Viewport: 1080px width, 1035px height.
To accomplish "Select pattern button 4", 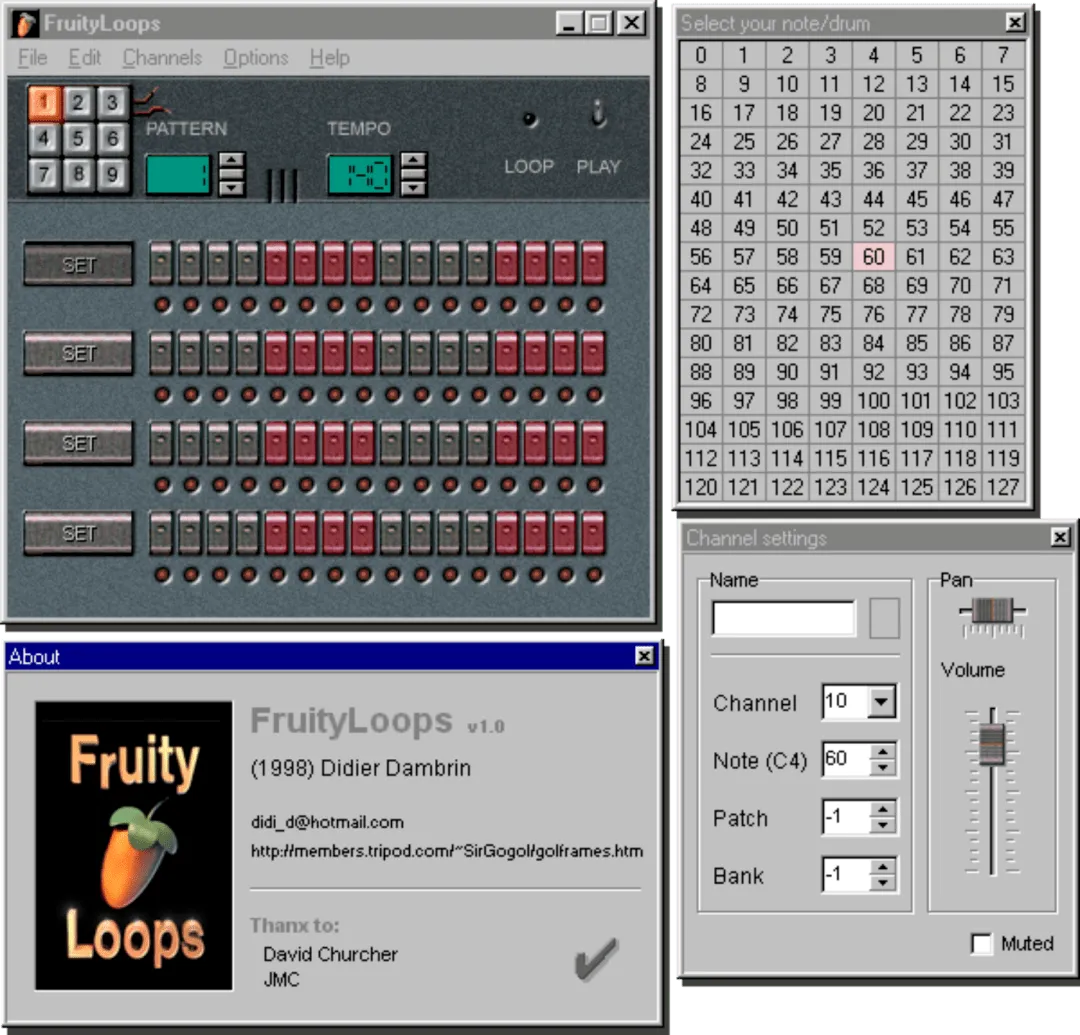I will [x=44, y=138].
